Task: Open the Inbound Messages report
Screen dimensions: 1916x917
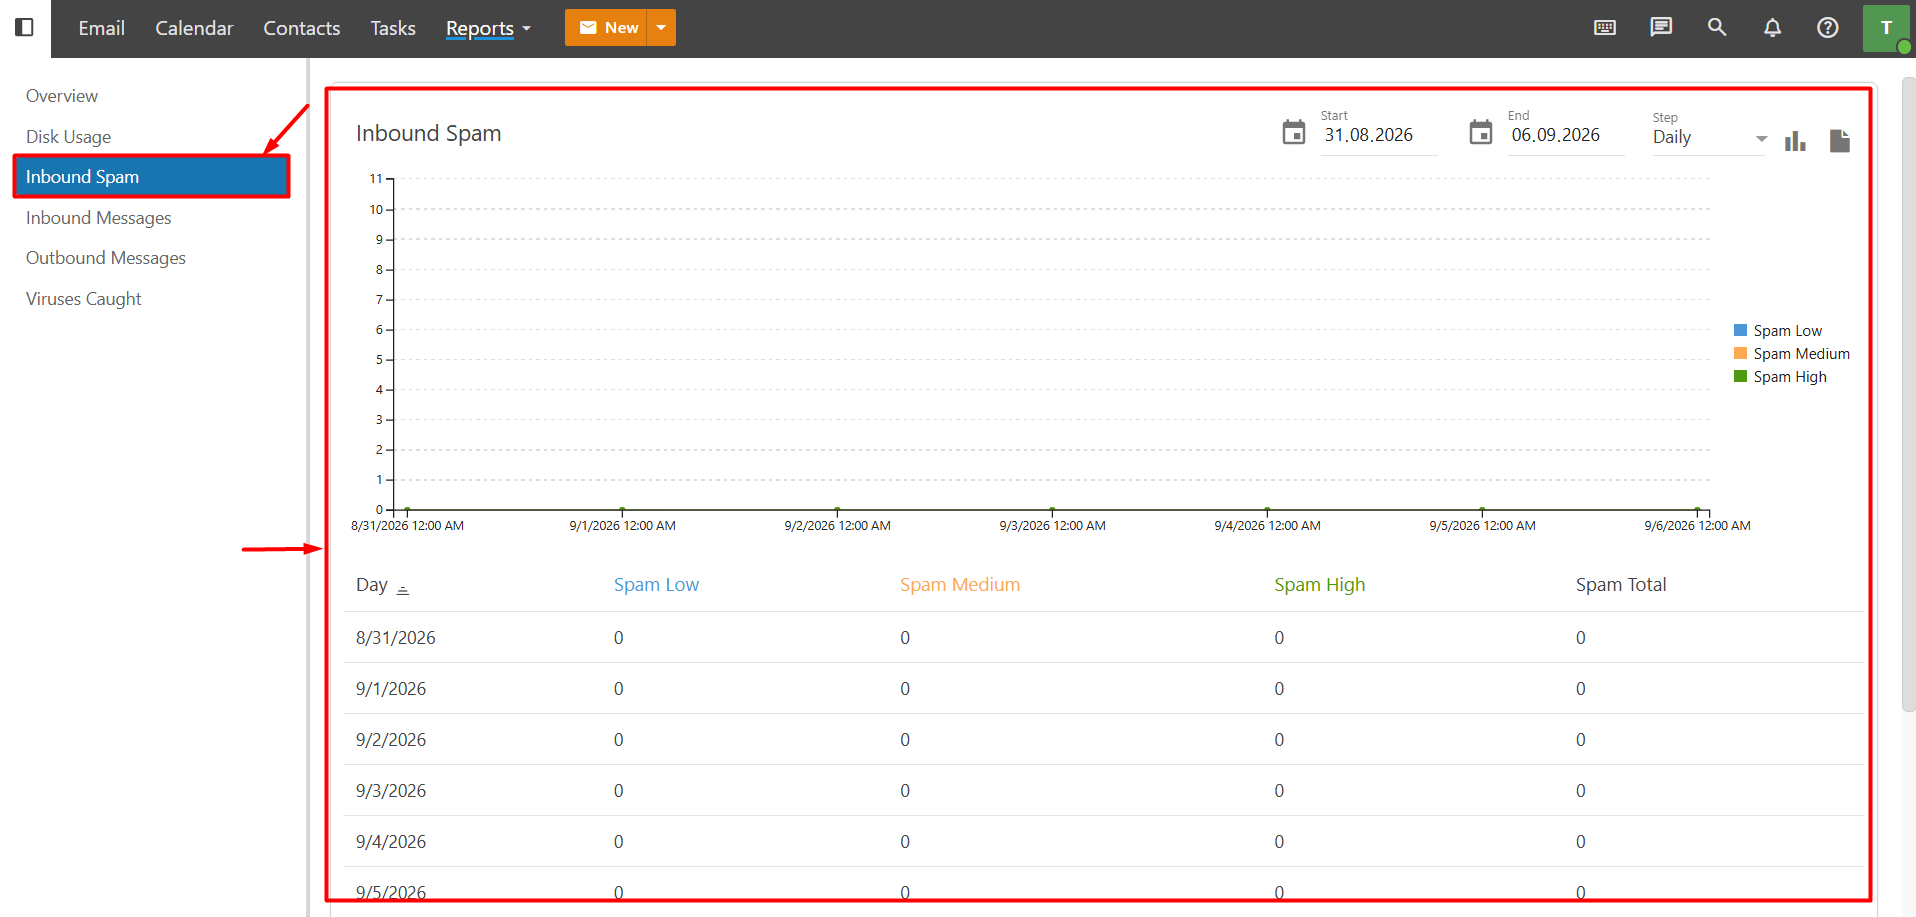Action: pyautogui.click(x=99, y=218)
